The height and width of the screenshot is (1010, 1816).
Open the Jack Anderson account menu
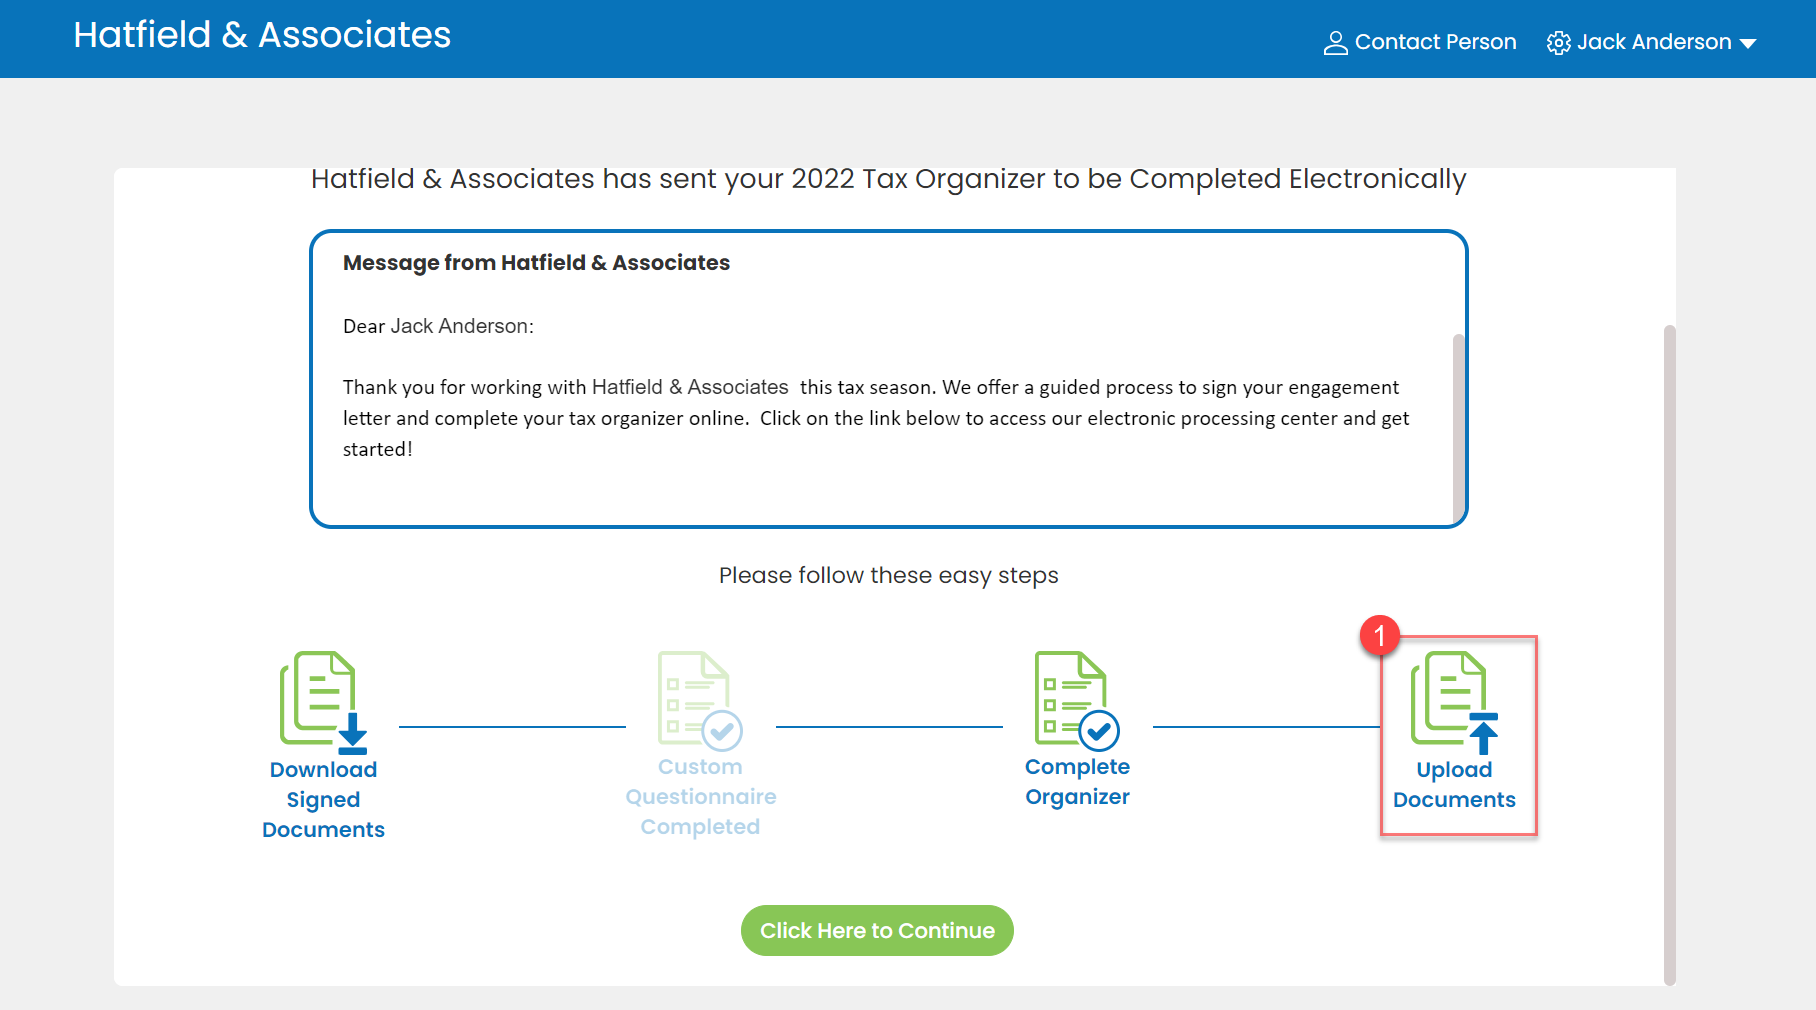coord(1652,42)
